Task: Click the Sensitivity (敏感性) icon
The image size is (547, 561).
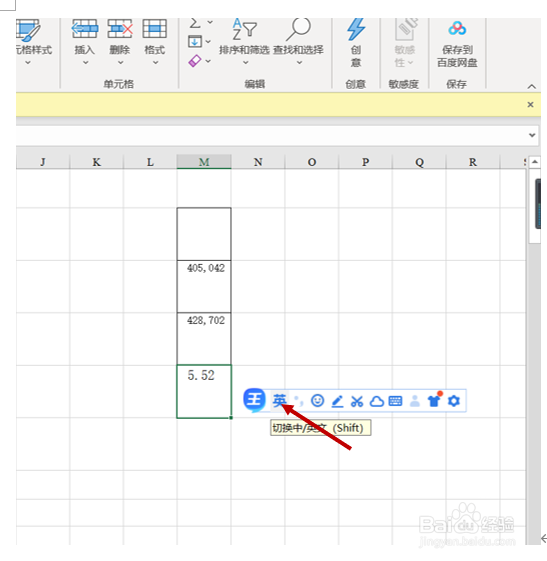Action: (405, 29)
